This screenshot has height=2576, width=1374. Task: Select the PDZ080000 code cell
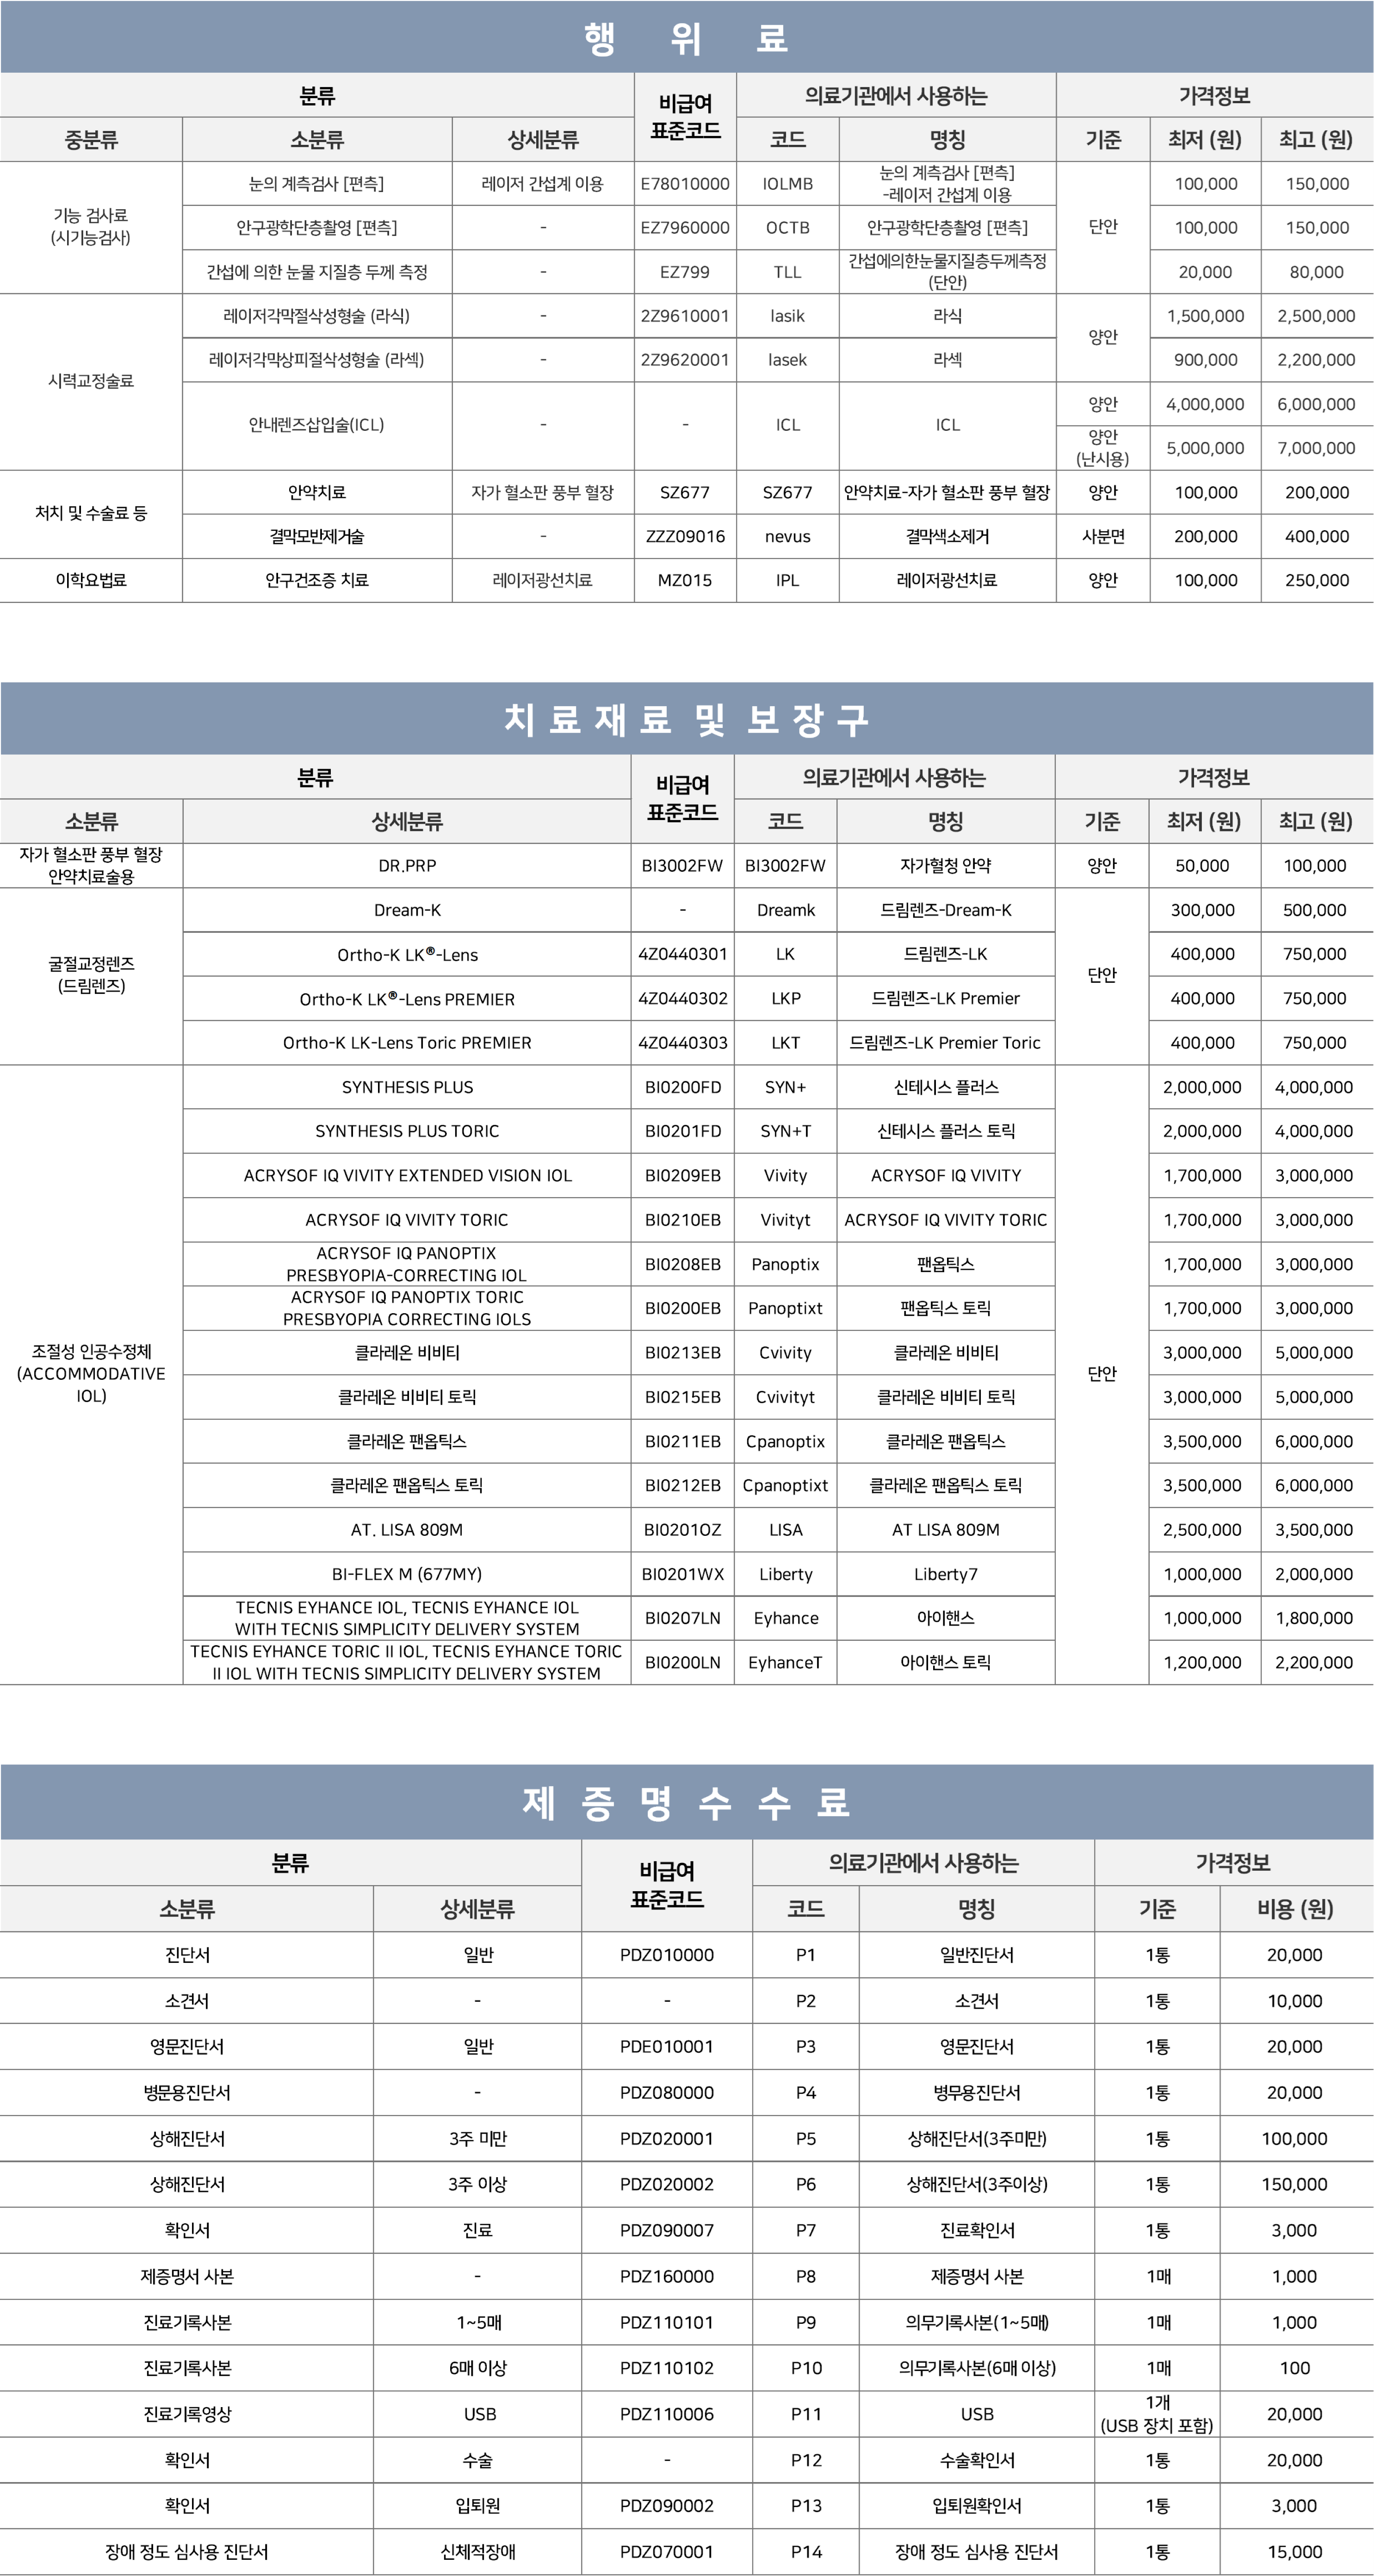click(667, 2093)
